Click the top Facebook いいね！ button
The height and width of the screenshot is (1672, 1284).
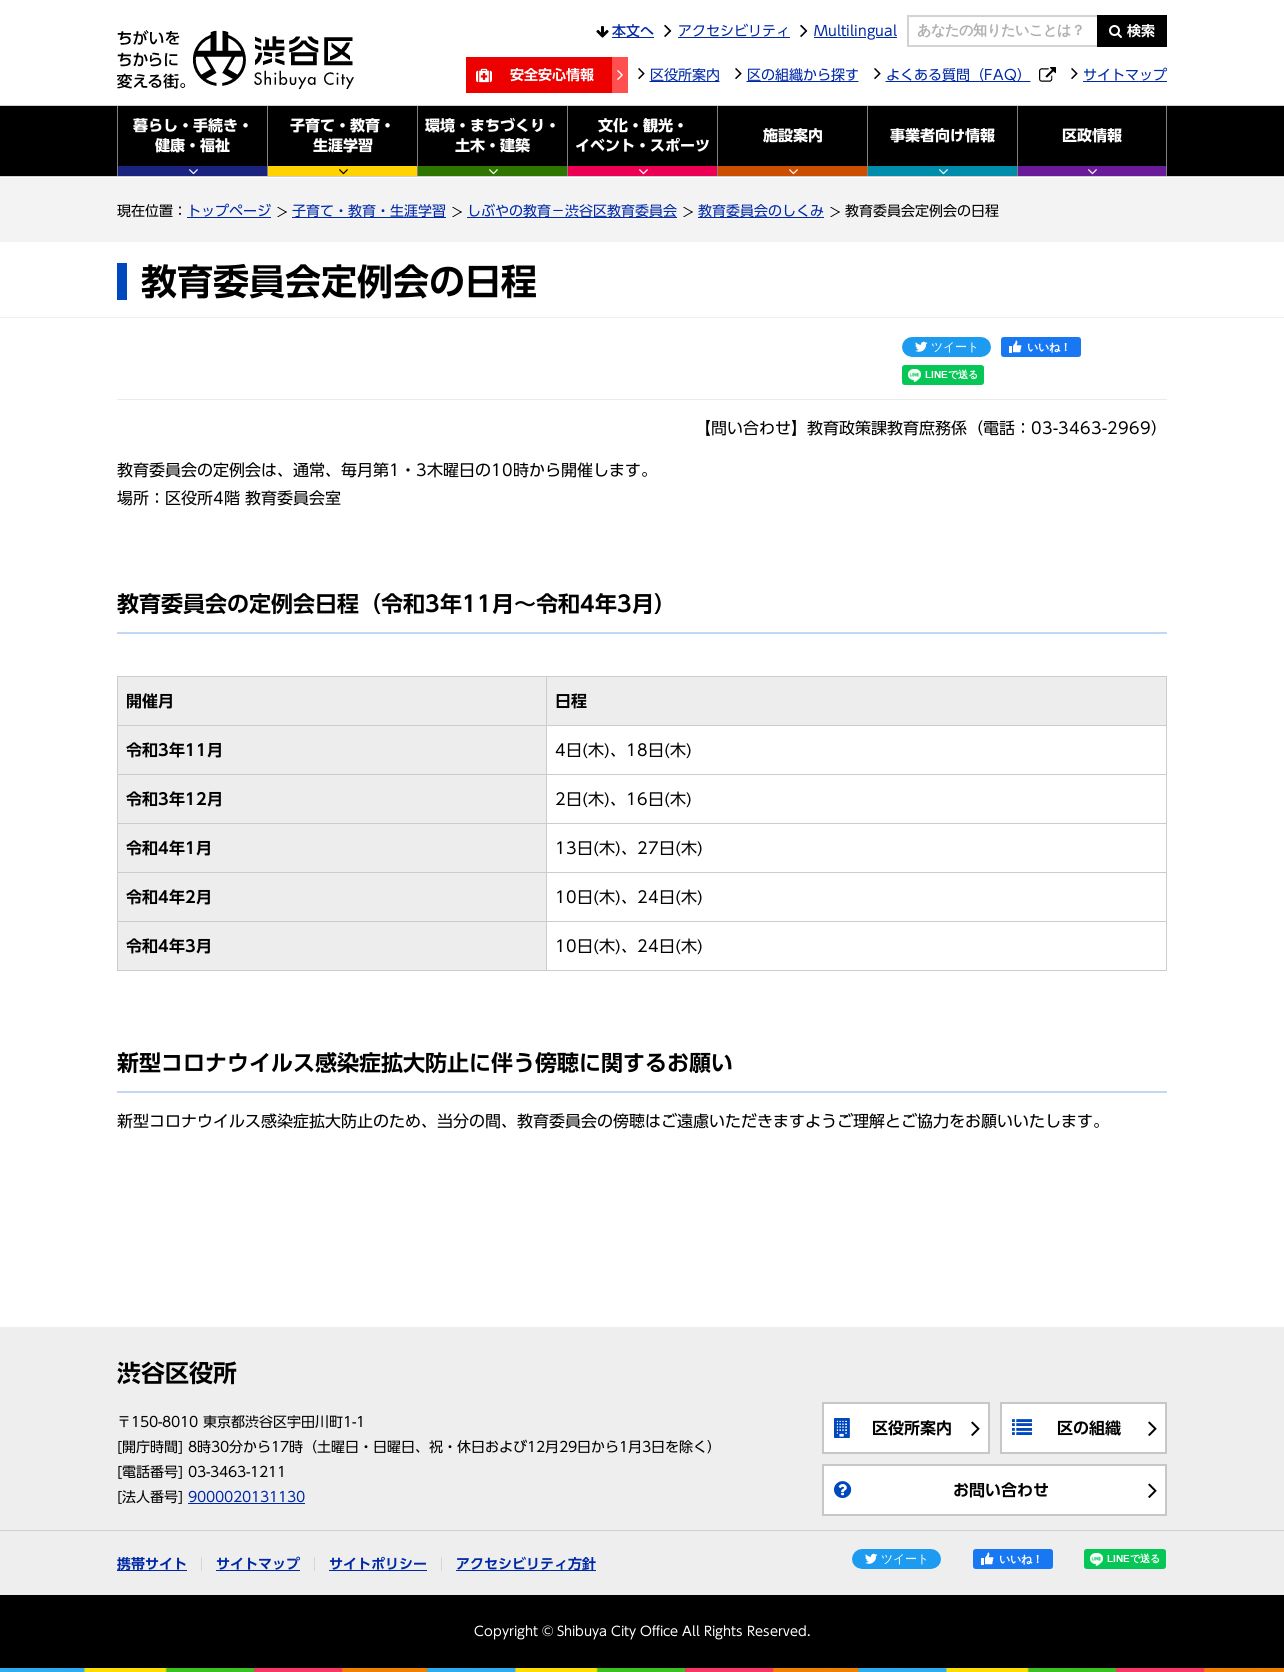coord(1041,347)
